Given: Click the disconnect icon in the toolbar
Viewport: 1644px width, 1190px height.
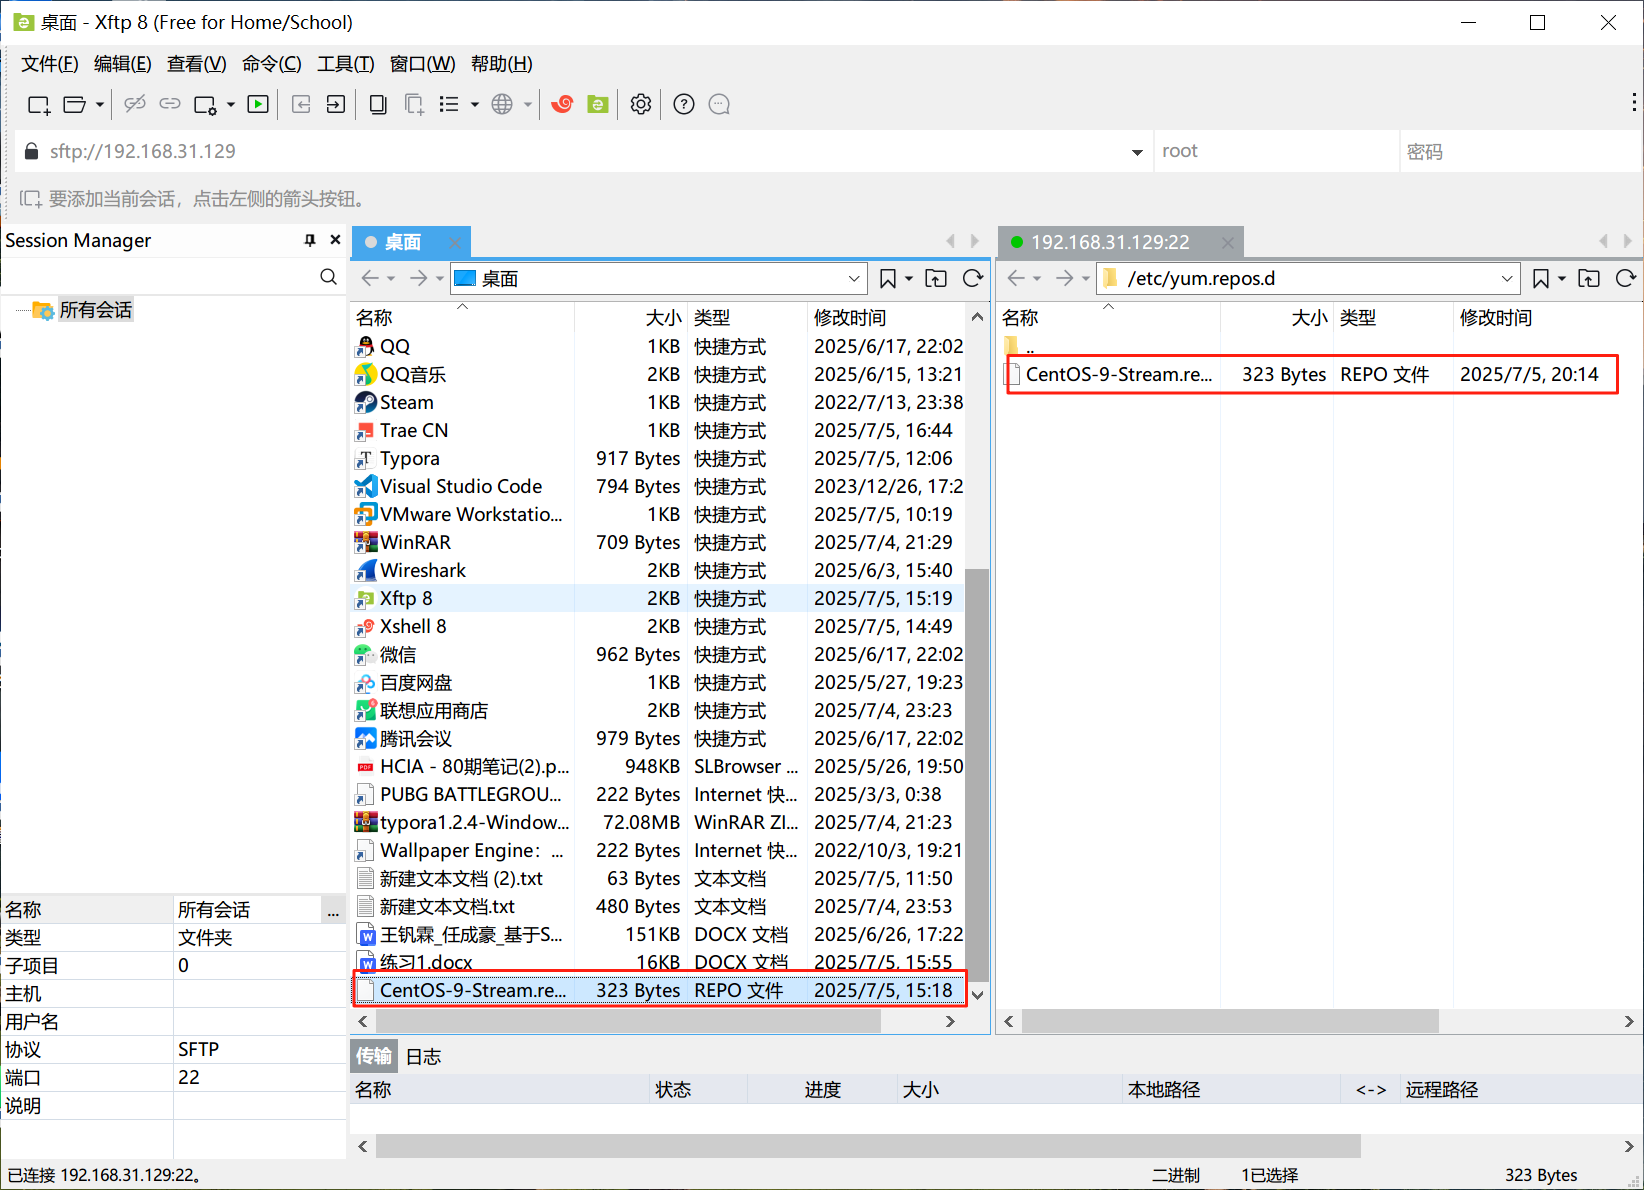Looking at the screenshot, I should 135,104.
